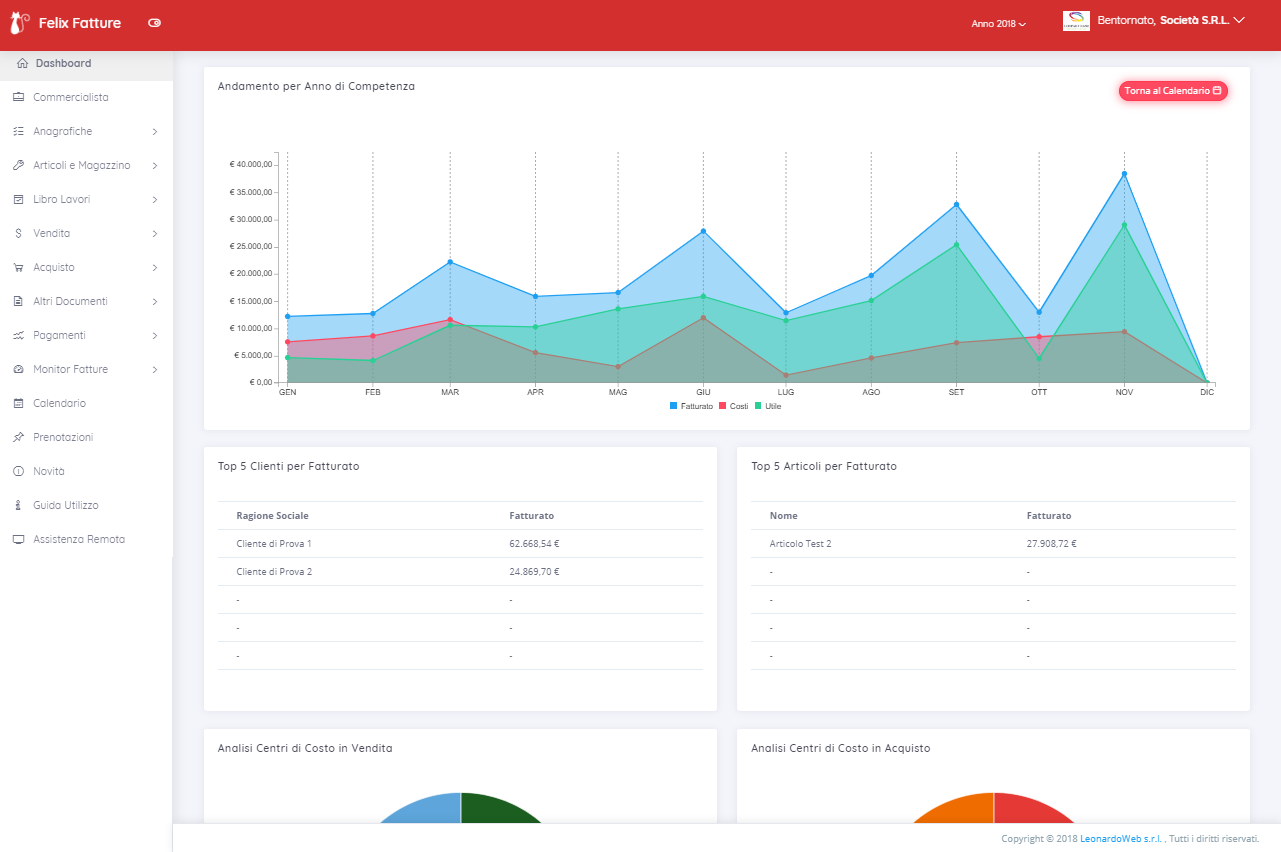Click the 27.908,72 € amount
The width and height of the screenshot is (1281, 852).
coord(1052,544)
